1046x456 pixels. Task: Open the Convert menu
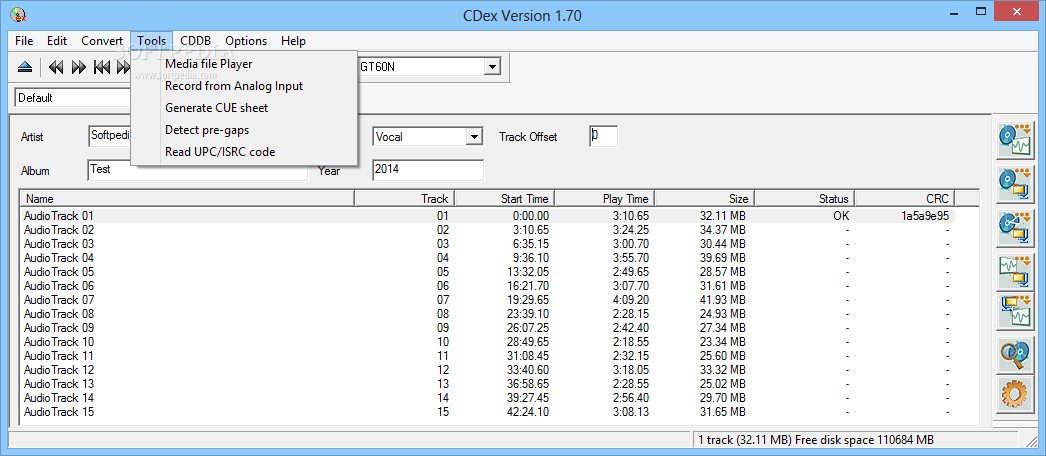coord(102,41)
